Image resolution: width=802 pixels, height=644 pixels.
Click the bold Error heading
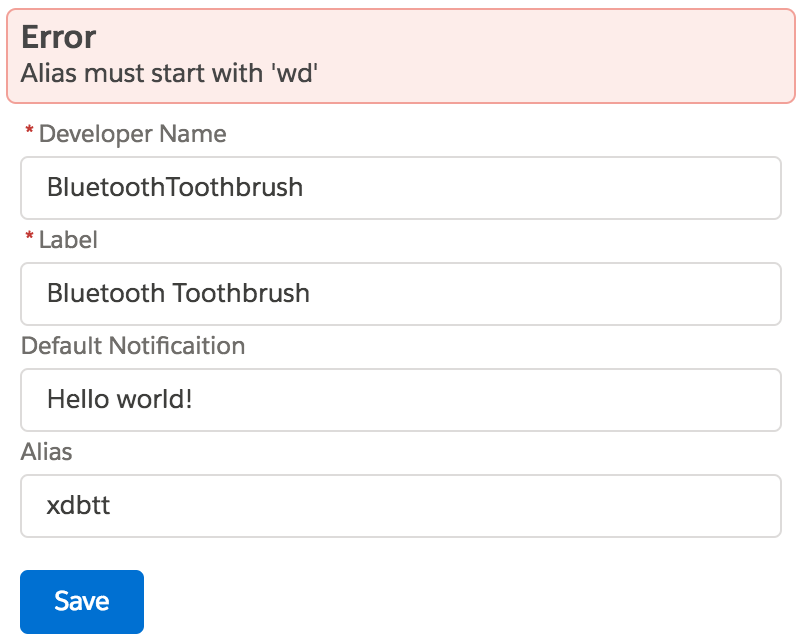(58, 37)
